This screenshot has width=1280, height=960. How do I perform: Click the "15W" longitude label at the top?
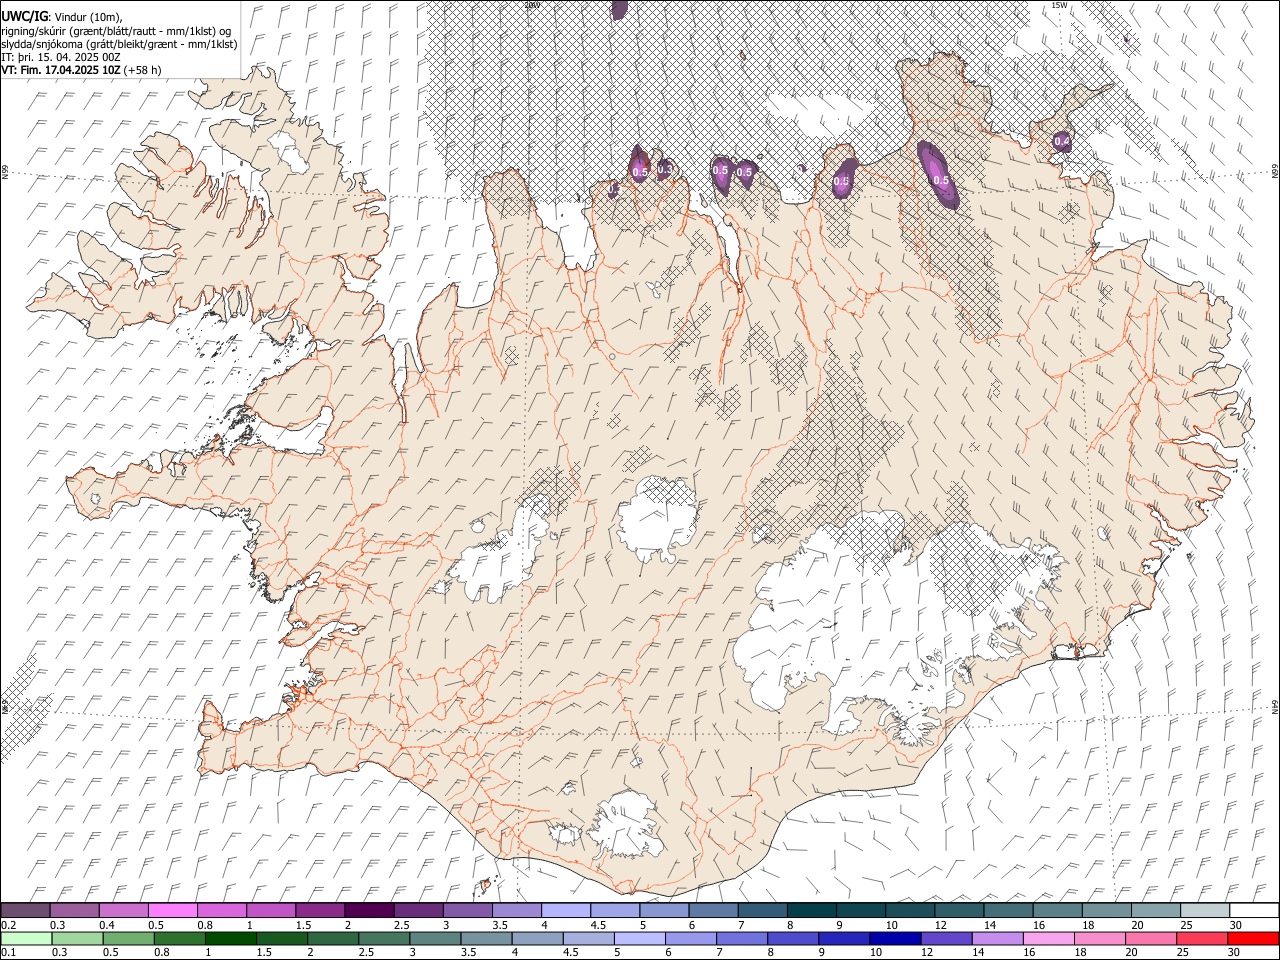coord(1059,5)
